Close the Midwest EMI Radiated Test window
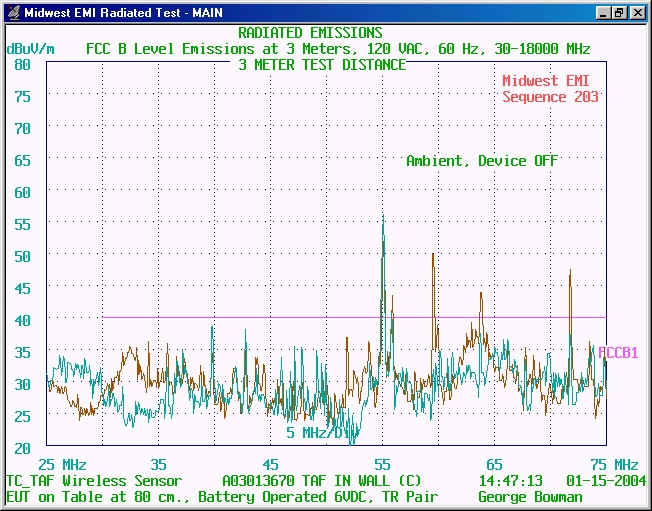The width and height of the screenshot is (652, 511). pyautogui.click(x=637, y=13)
